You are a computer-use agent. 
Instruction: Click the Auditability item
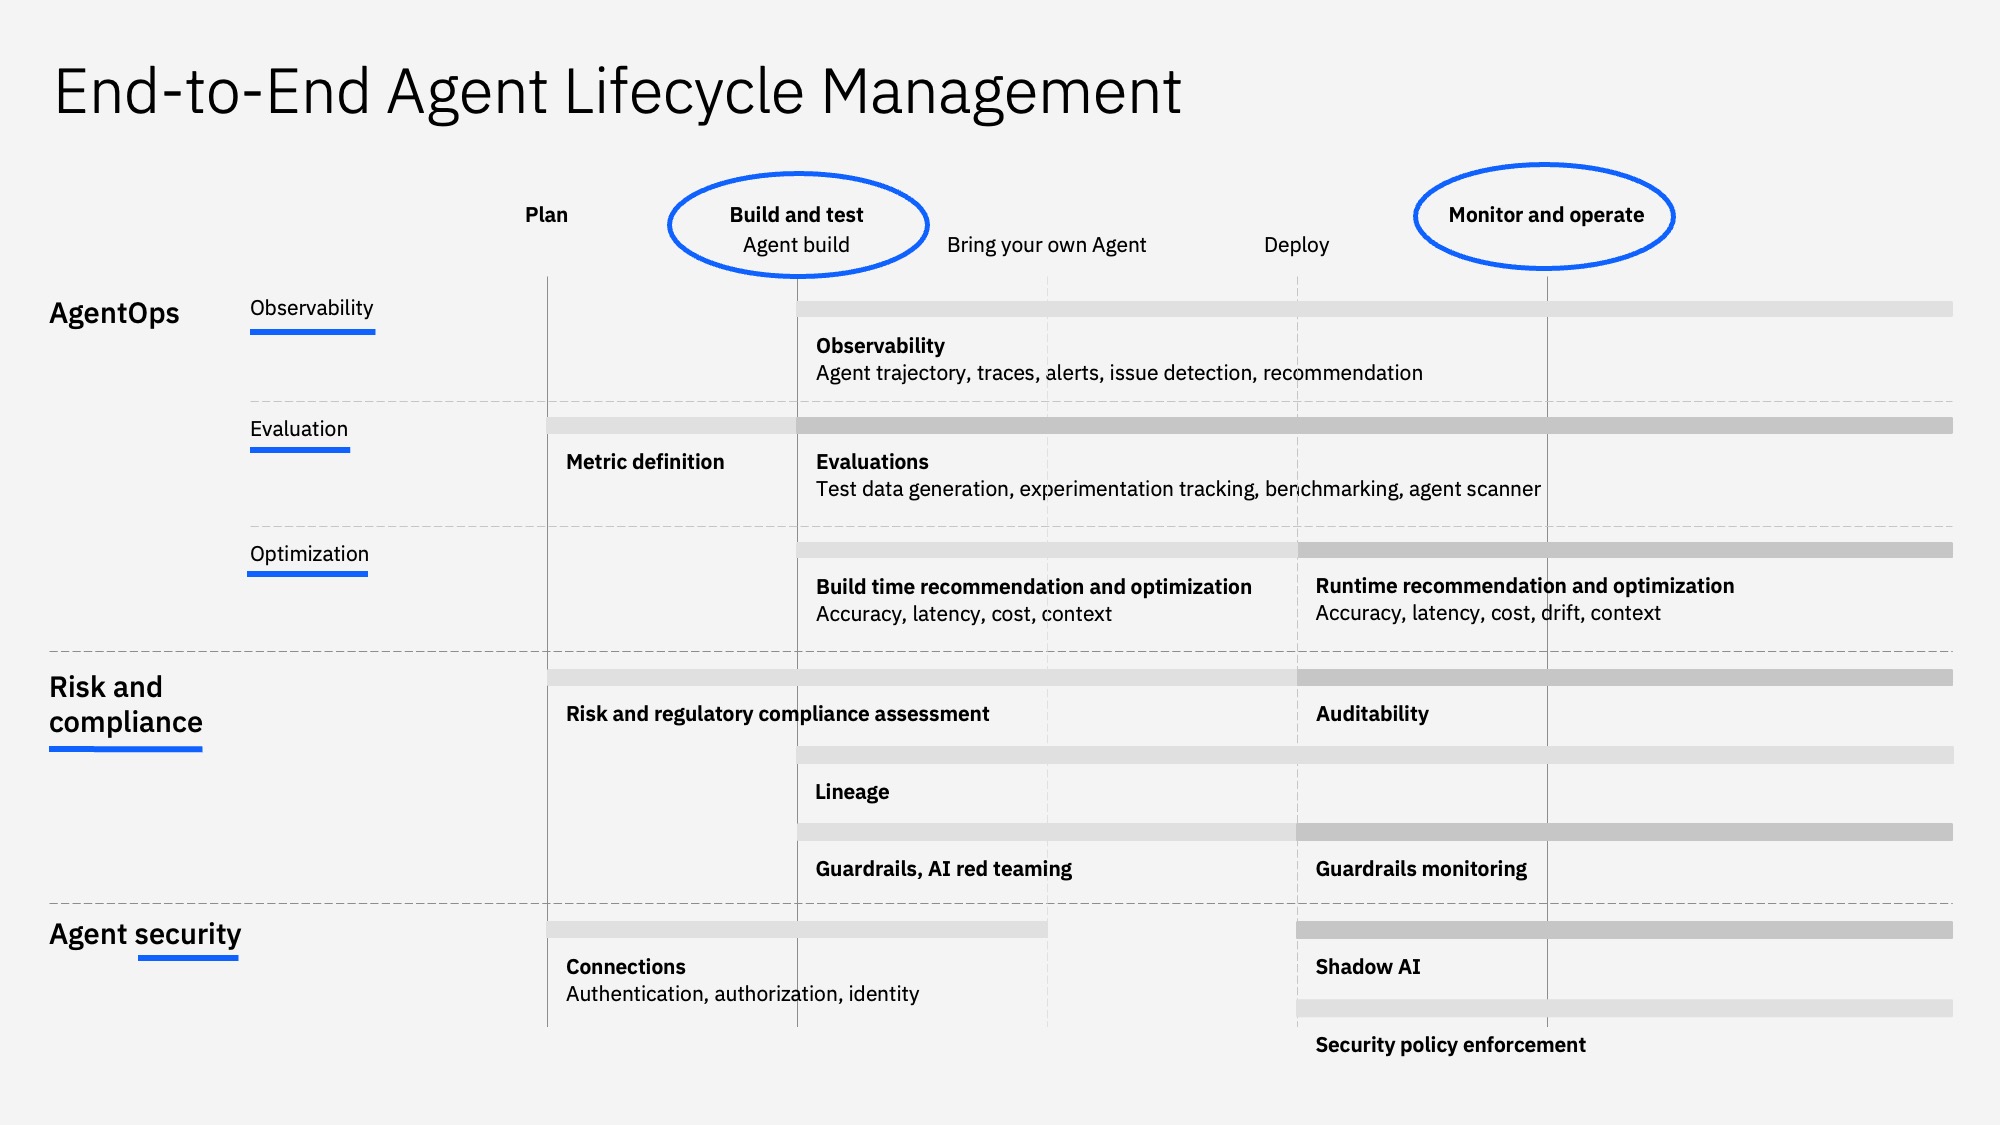(x=1371, y=714)
